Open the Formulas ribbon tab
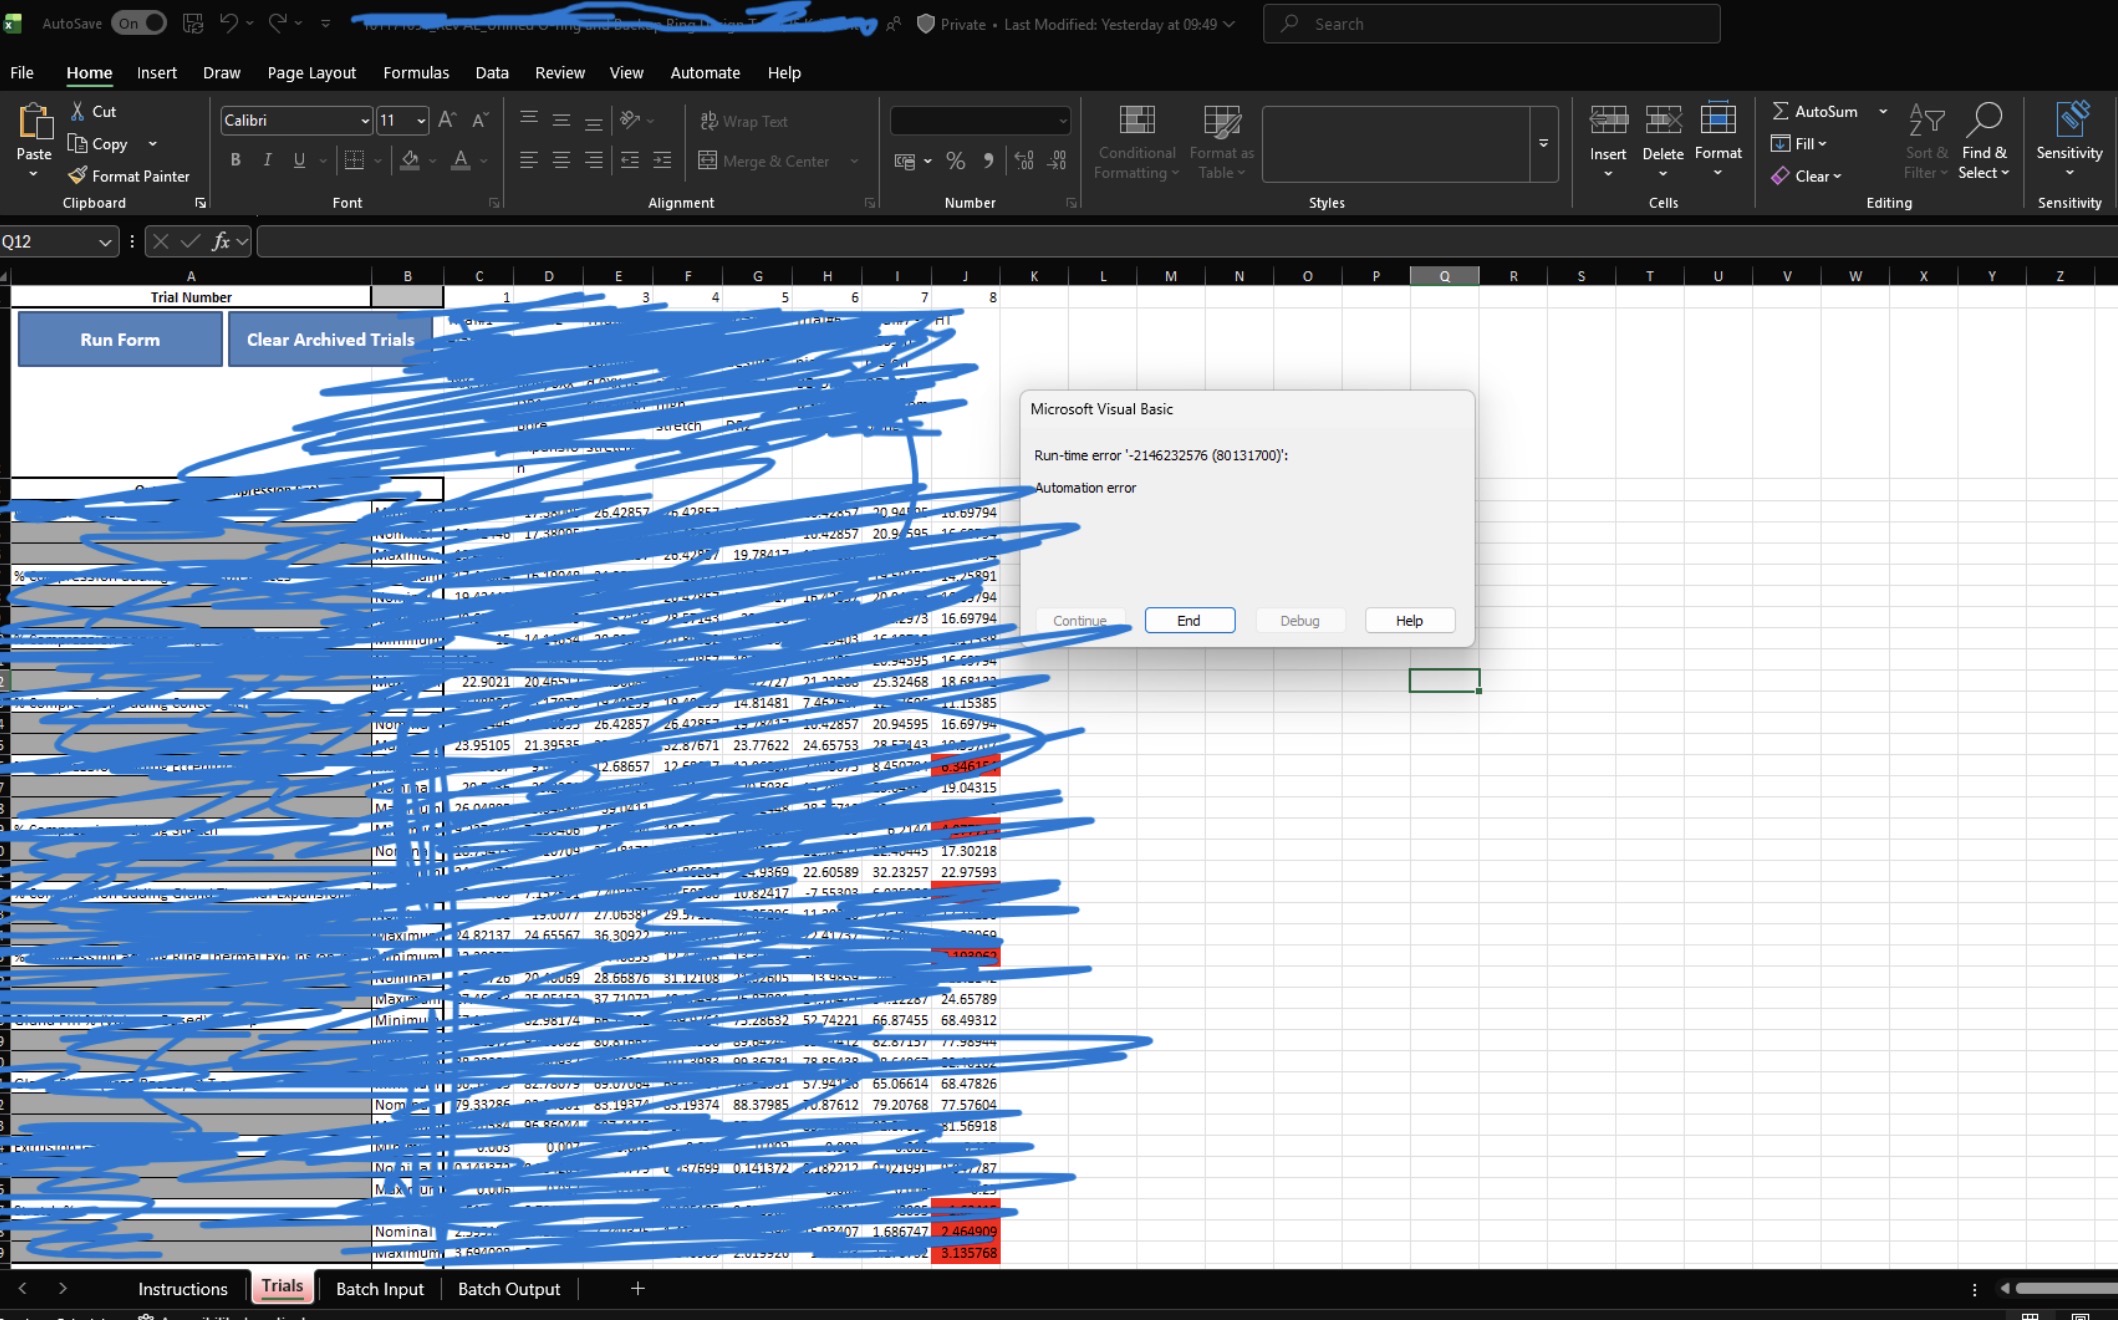2118x1320 pixels. pyautogui.click(x=416, y=73)
